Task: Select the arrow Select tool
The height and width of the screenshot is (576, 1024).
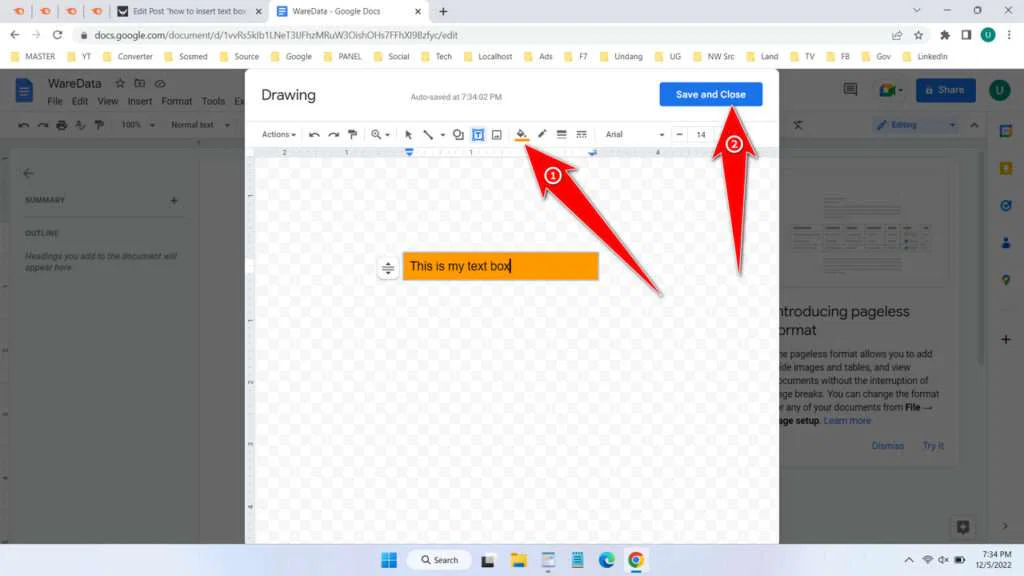Action: tap(407, 134)
